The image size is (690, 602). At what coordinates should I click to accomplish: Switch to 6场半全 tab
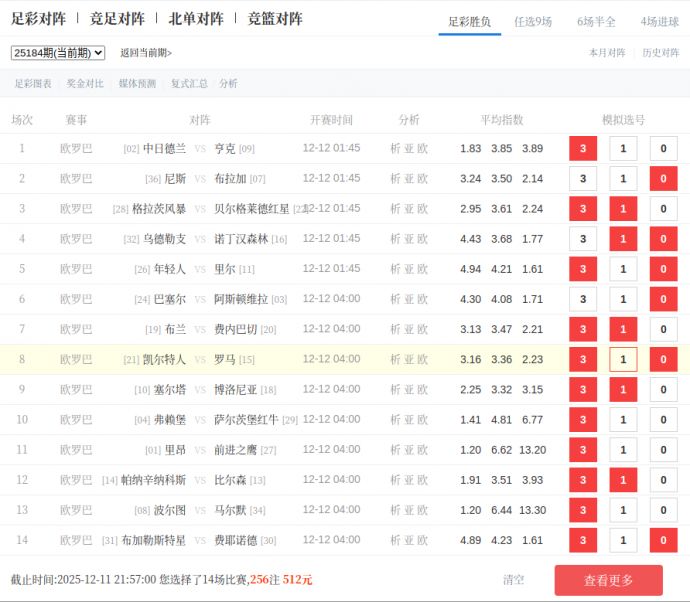[x=596, y=21]
